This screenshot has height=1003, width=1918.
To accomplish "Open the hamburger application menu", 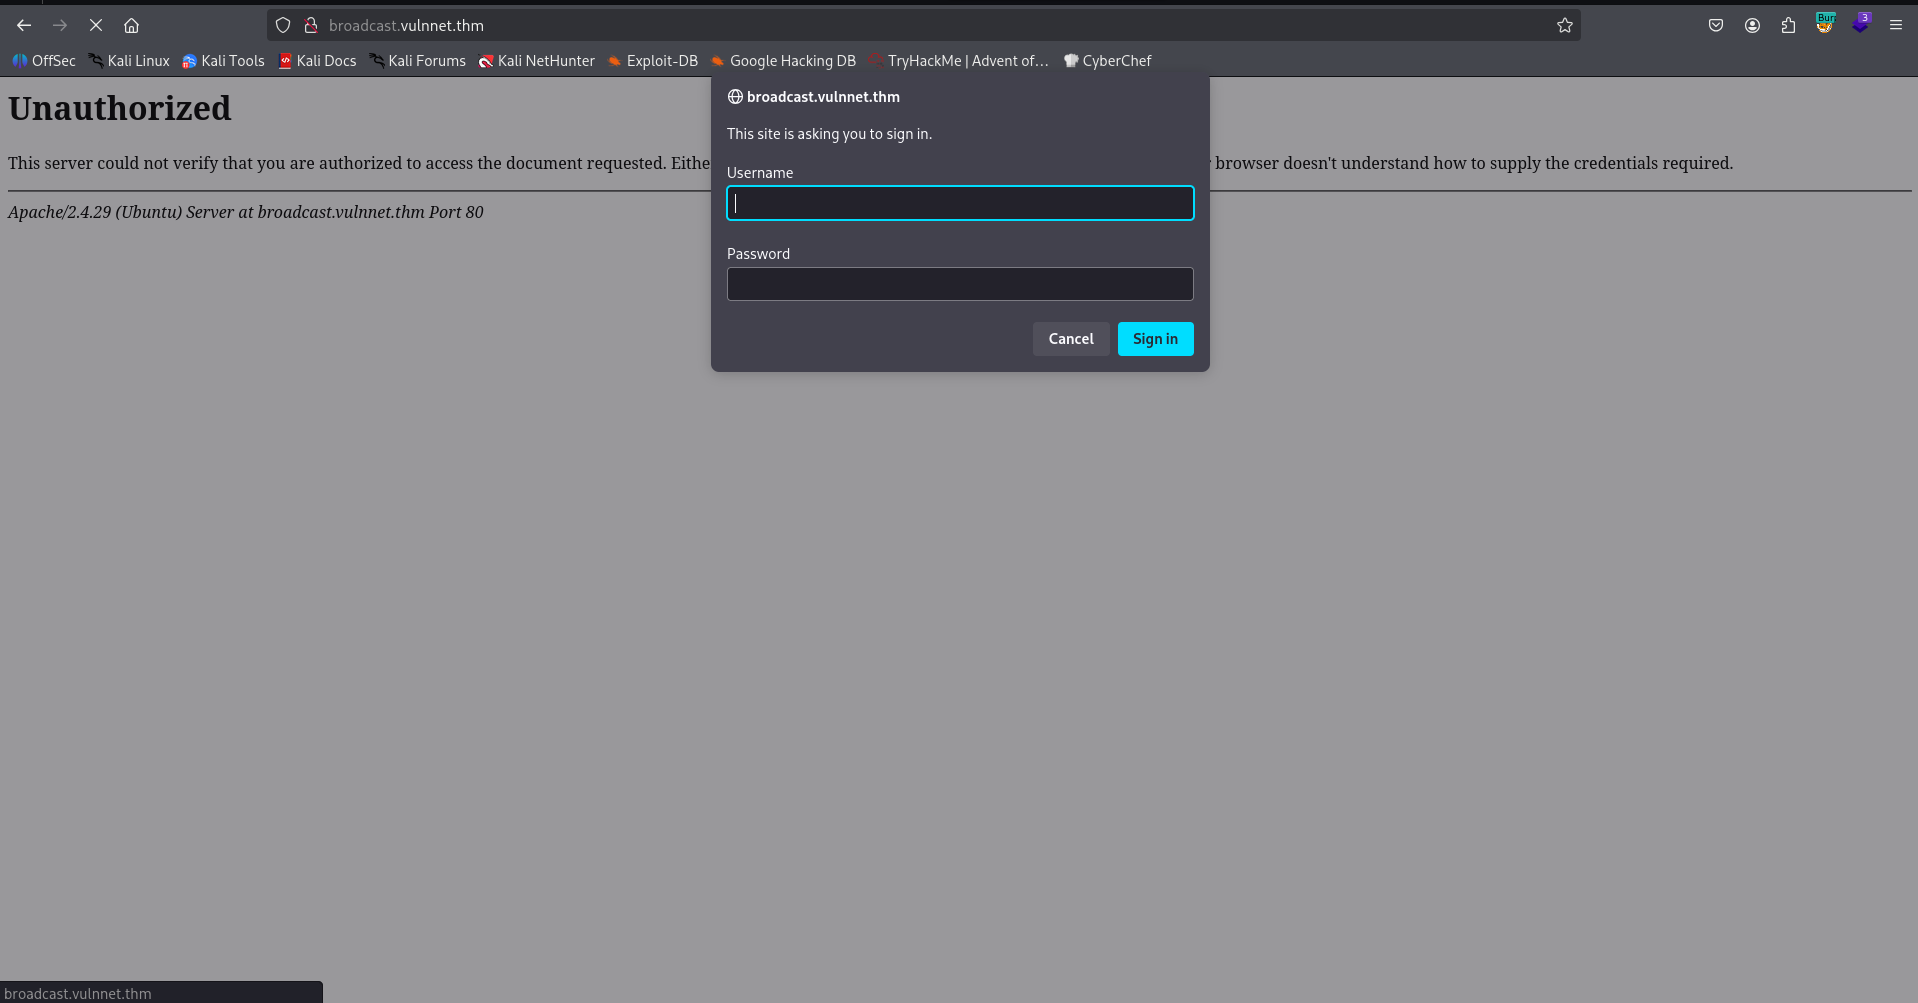I will [x=1895, y=26].
